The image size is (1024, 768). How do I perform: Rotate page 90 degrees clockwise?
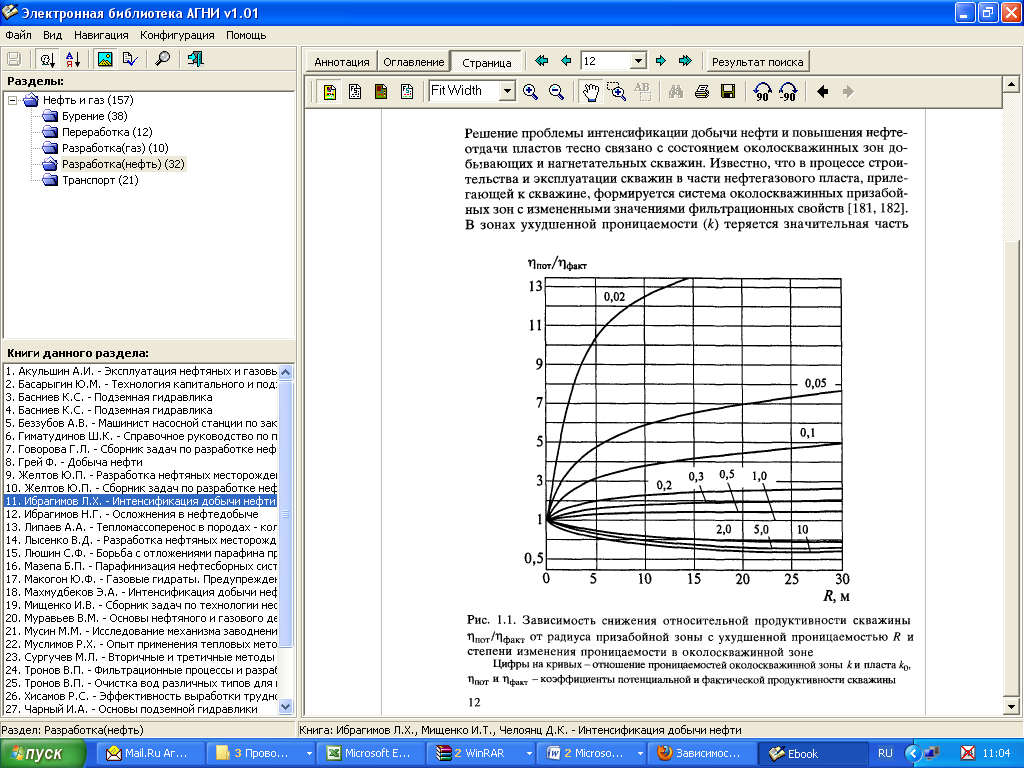click(x=763, y=92)
